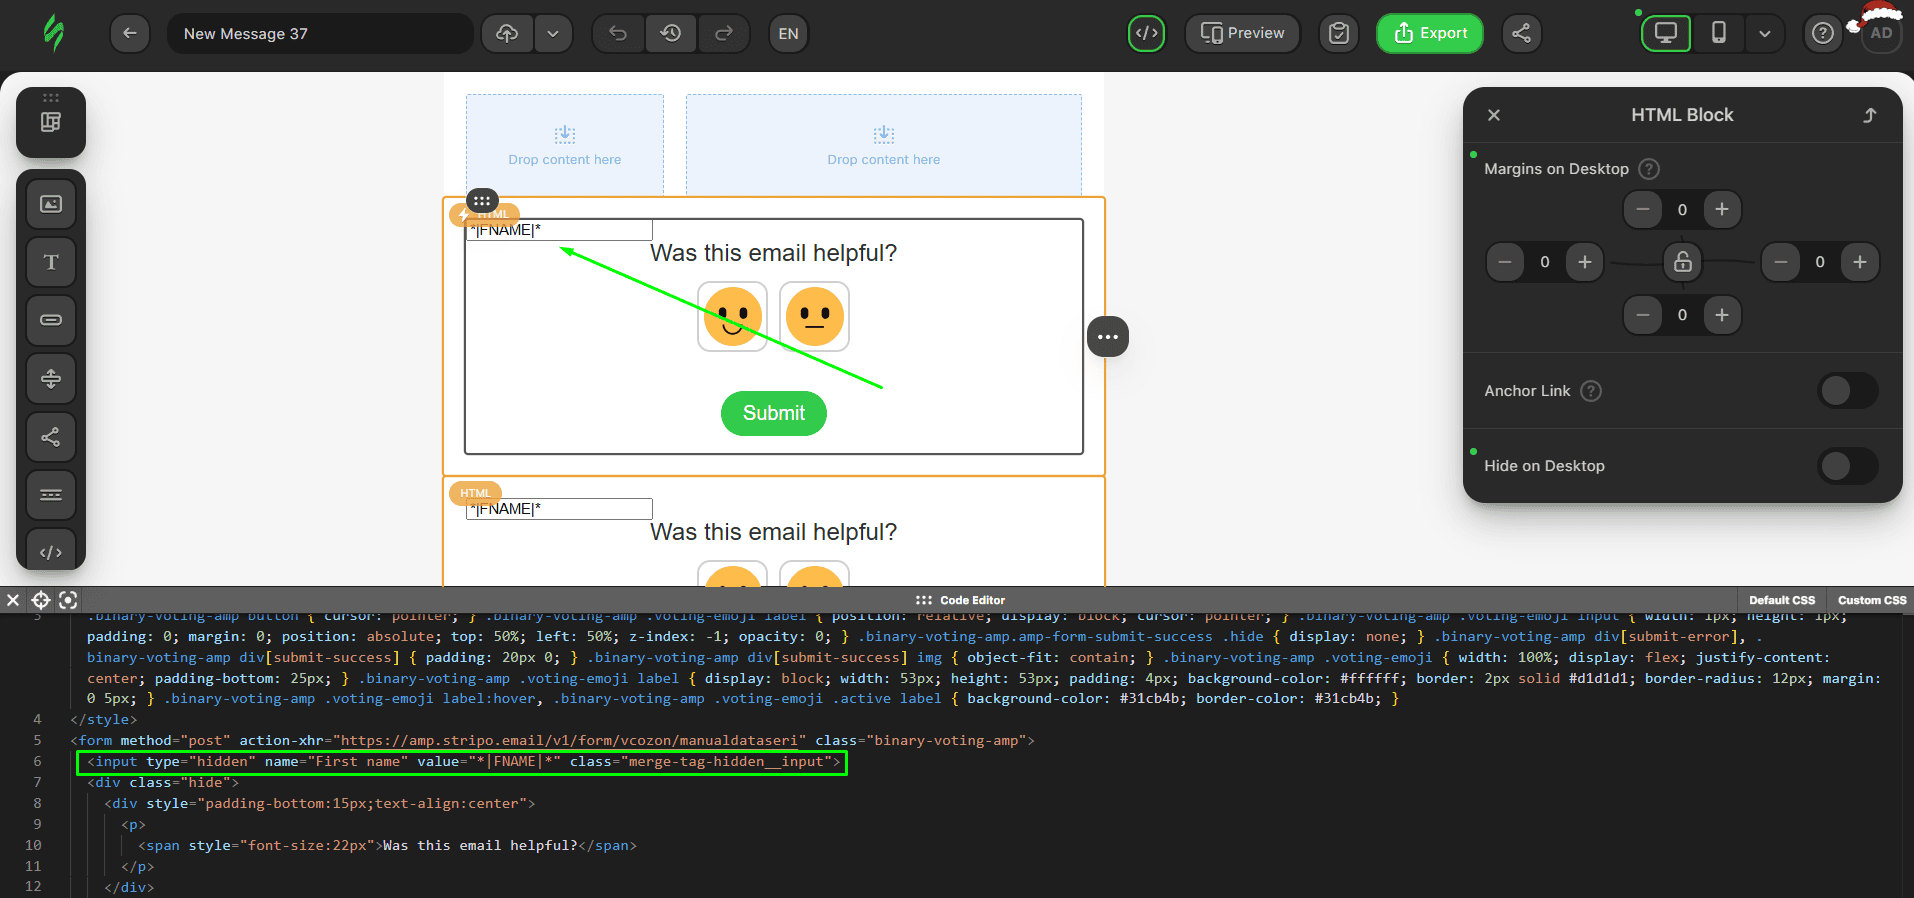The image size is (1914, 898).
Task: Open the help question mark icon
Action: click(1822, 33)
